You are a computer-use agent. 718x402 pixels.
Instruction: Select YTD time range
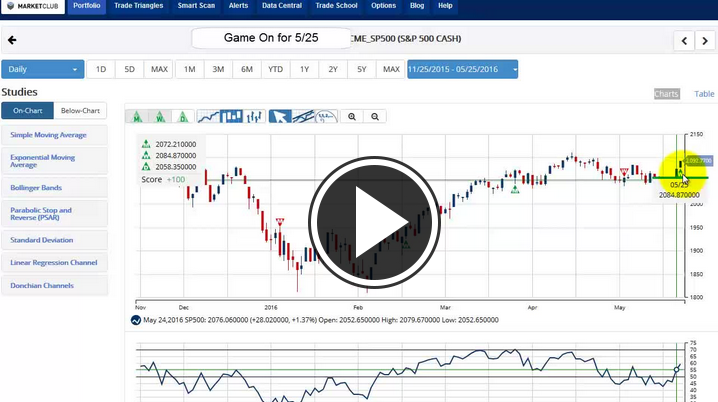(275, 69)
